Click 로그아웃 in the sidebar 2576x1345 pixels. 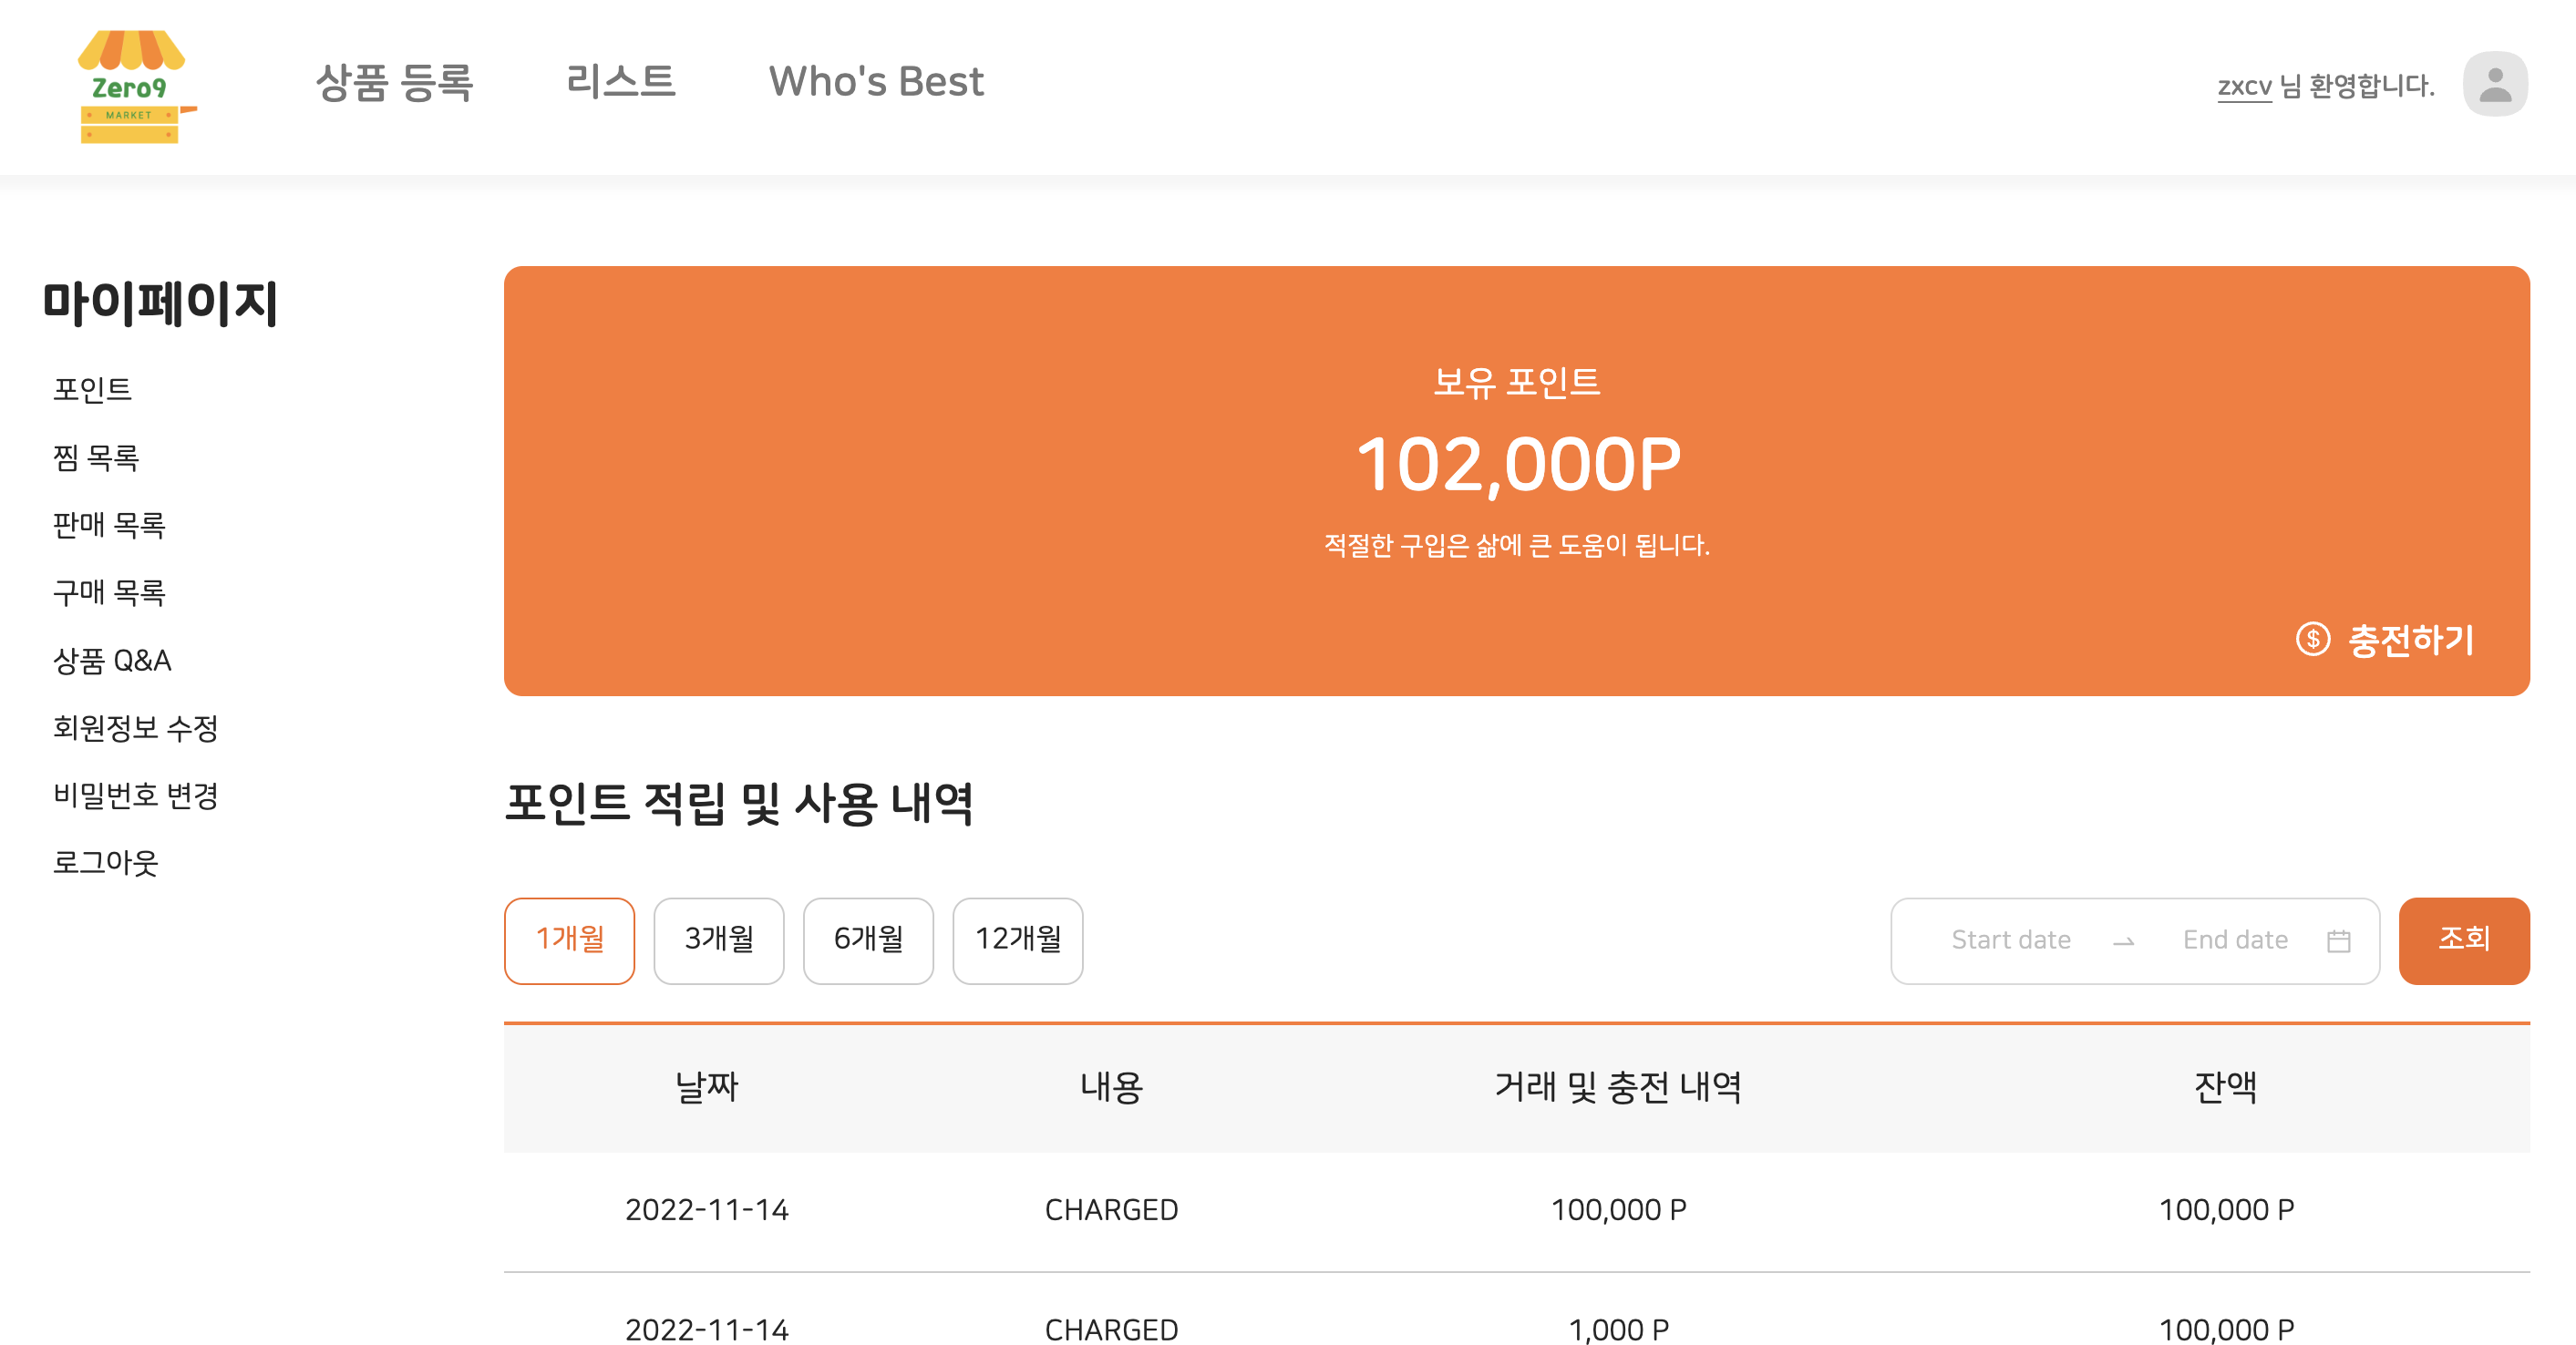tap(105, 863)
